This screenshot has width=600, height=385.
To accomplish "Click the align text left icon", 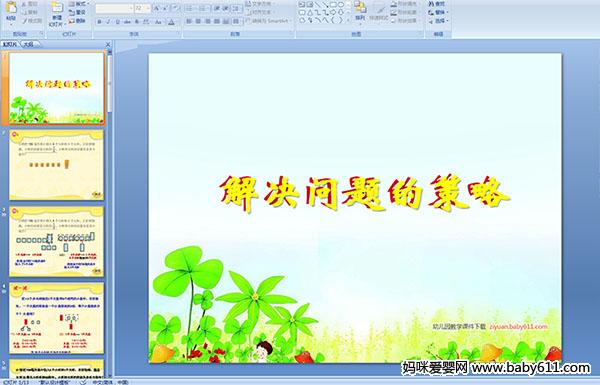I will point(189,21).
